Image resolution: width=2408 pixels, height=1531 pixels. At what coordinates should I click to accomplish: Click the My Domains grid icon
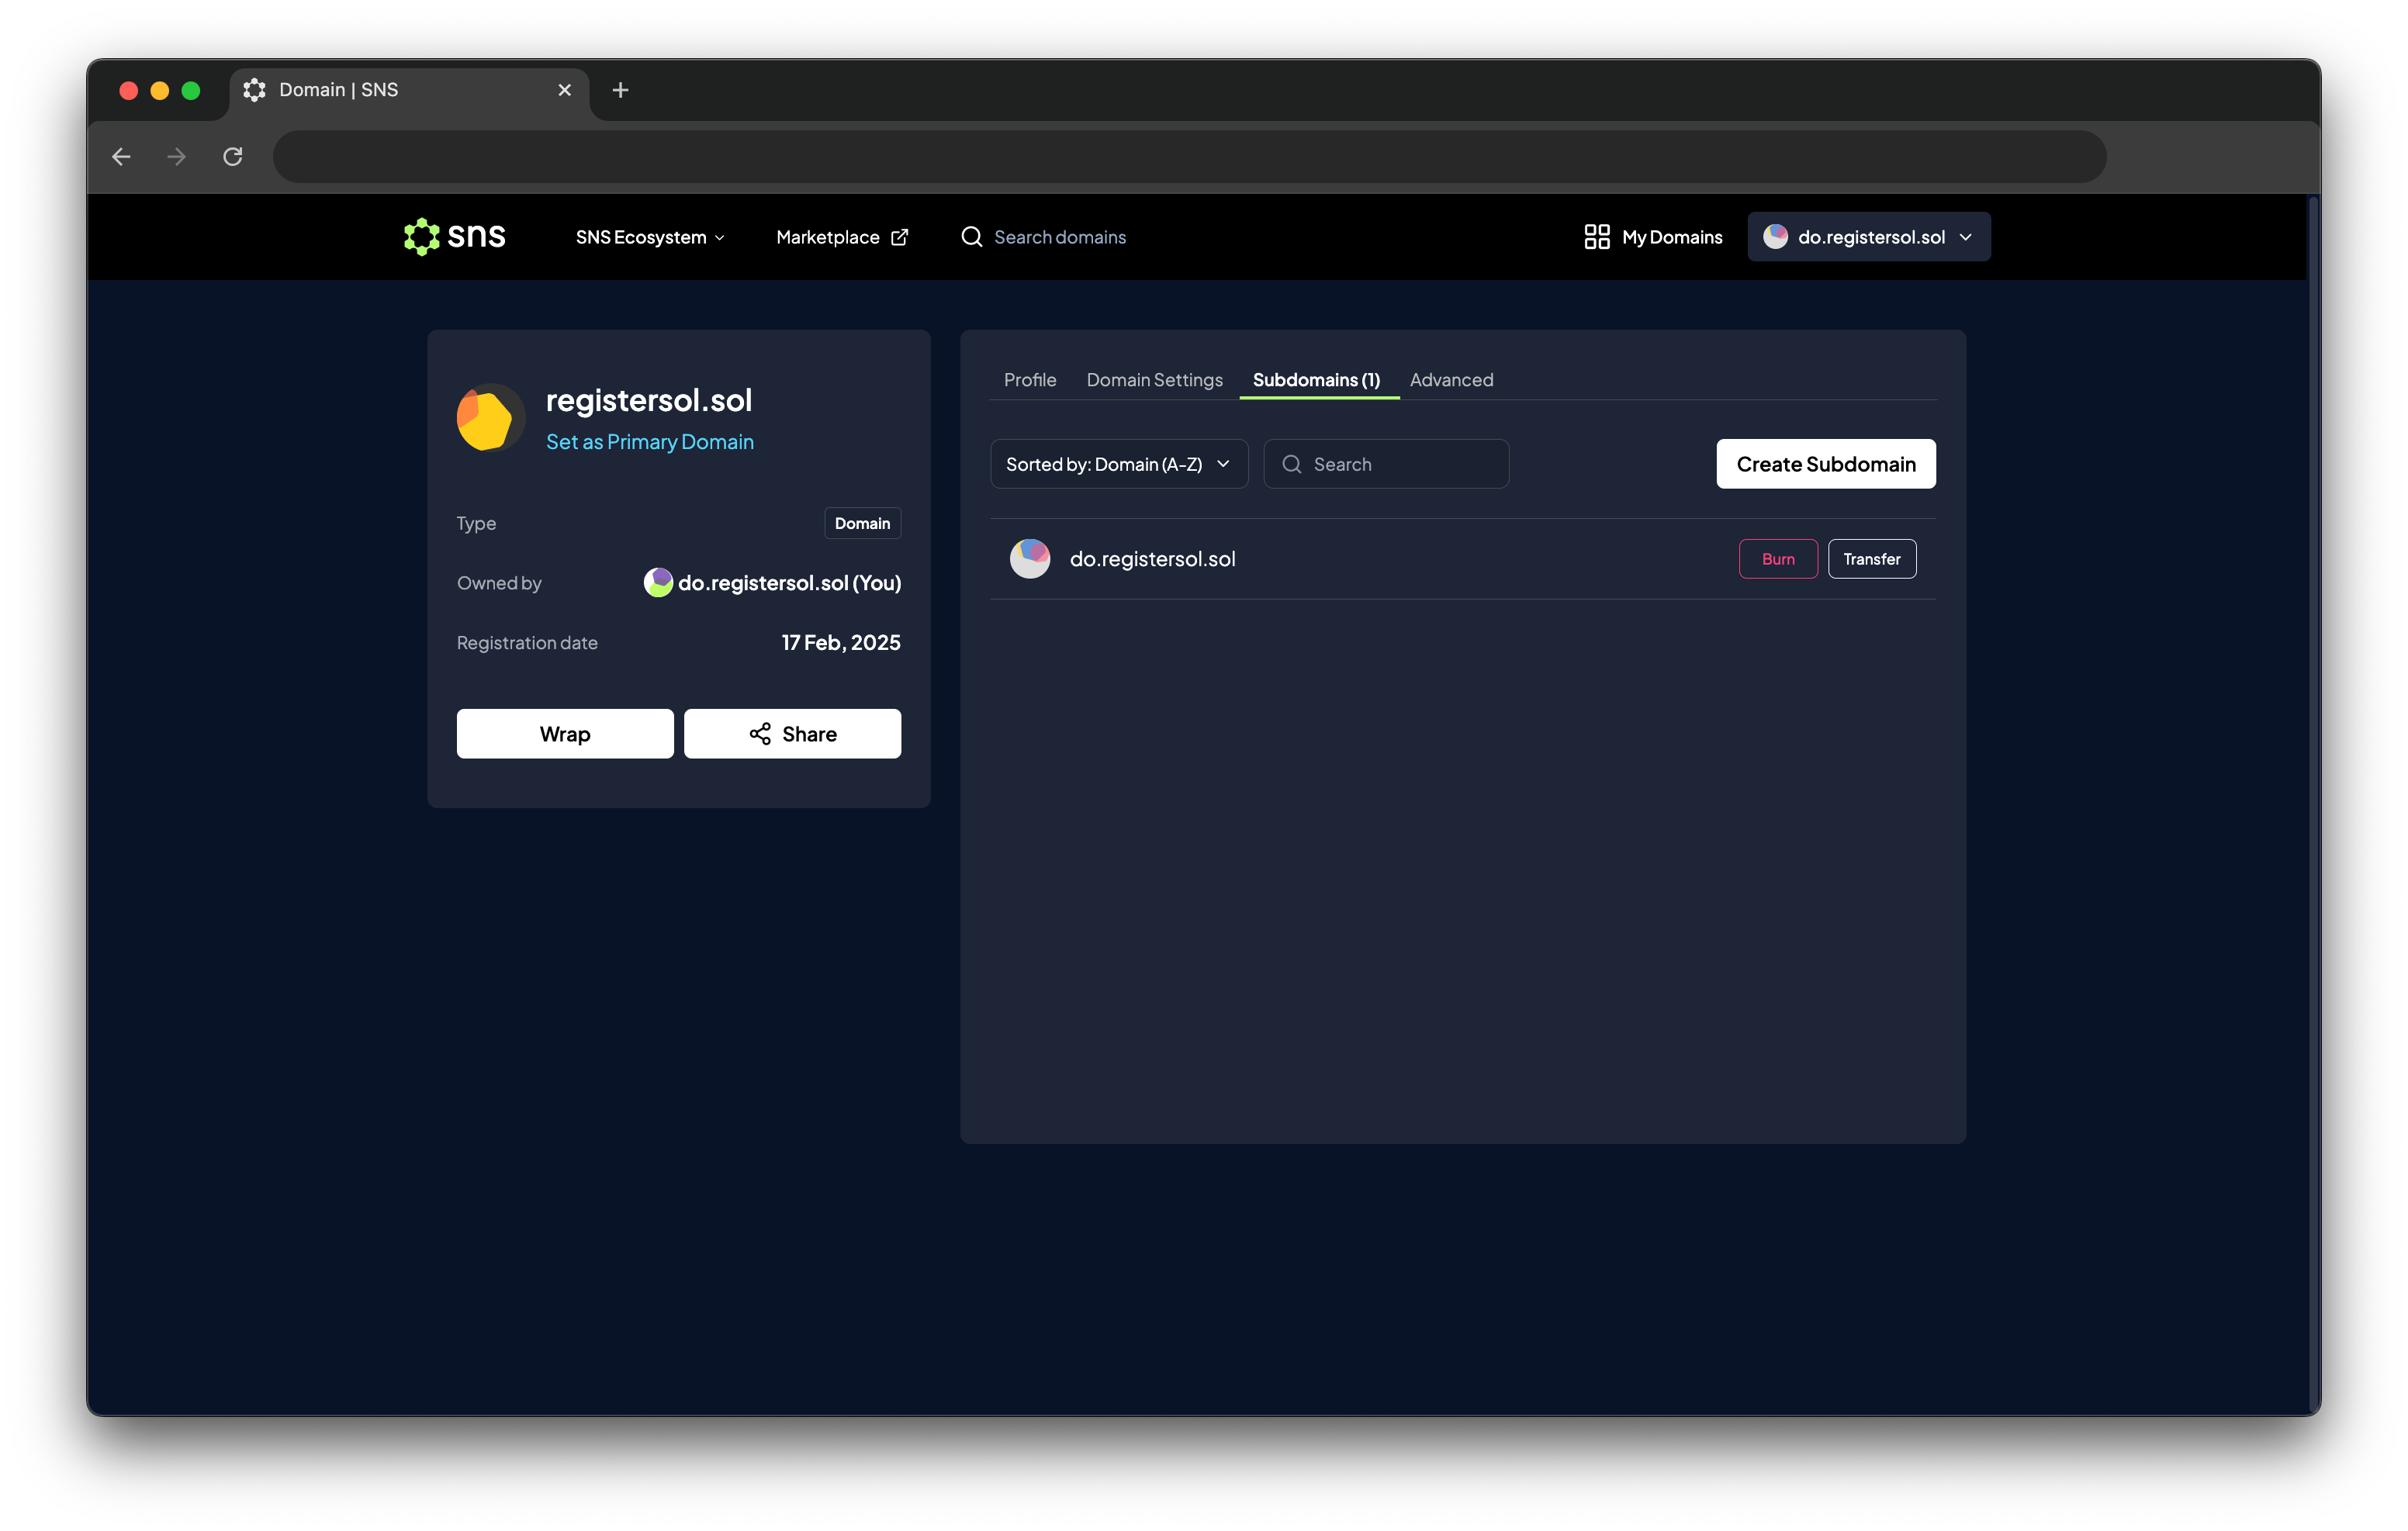tap(1596, 237)
